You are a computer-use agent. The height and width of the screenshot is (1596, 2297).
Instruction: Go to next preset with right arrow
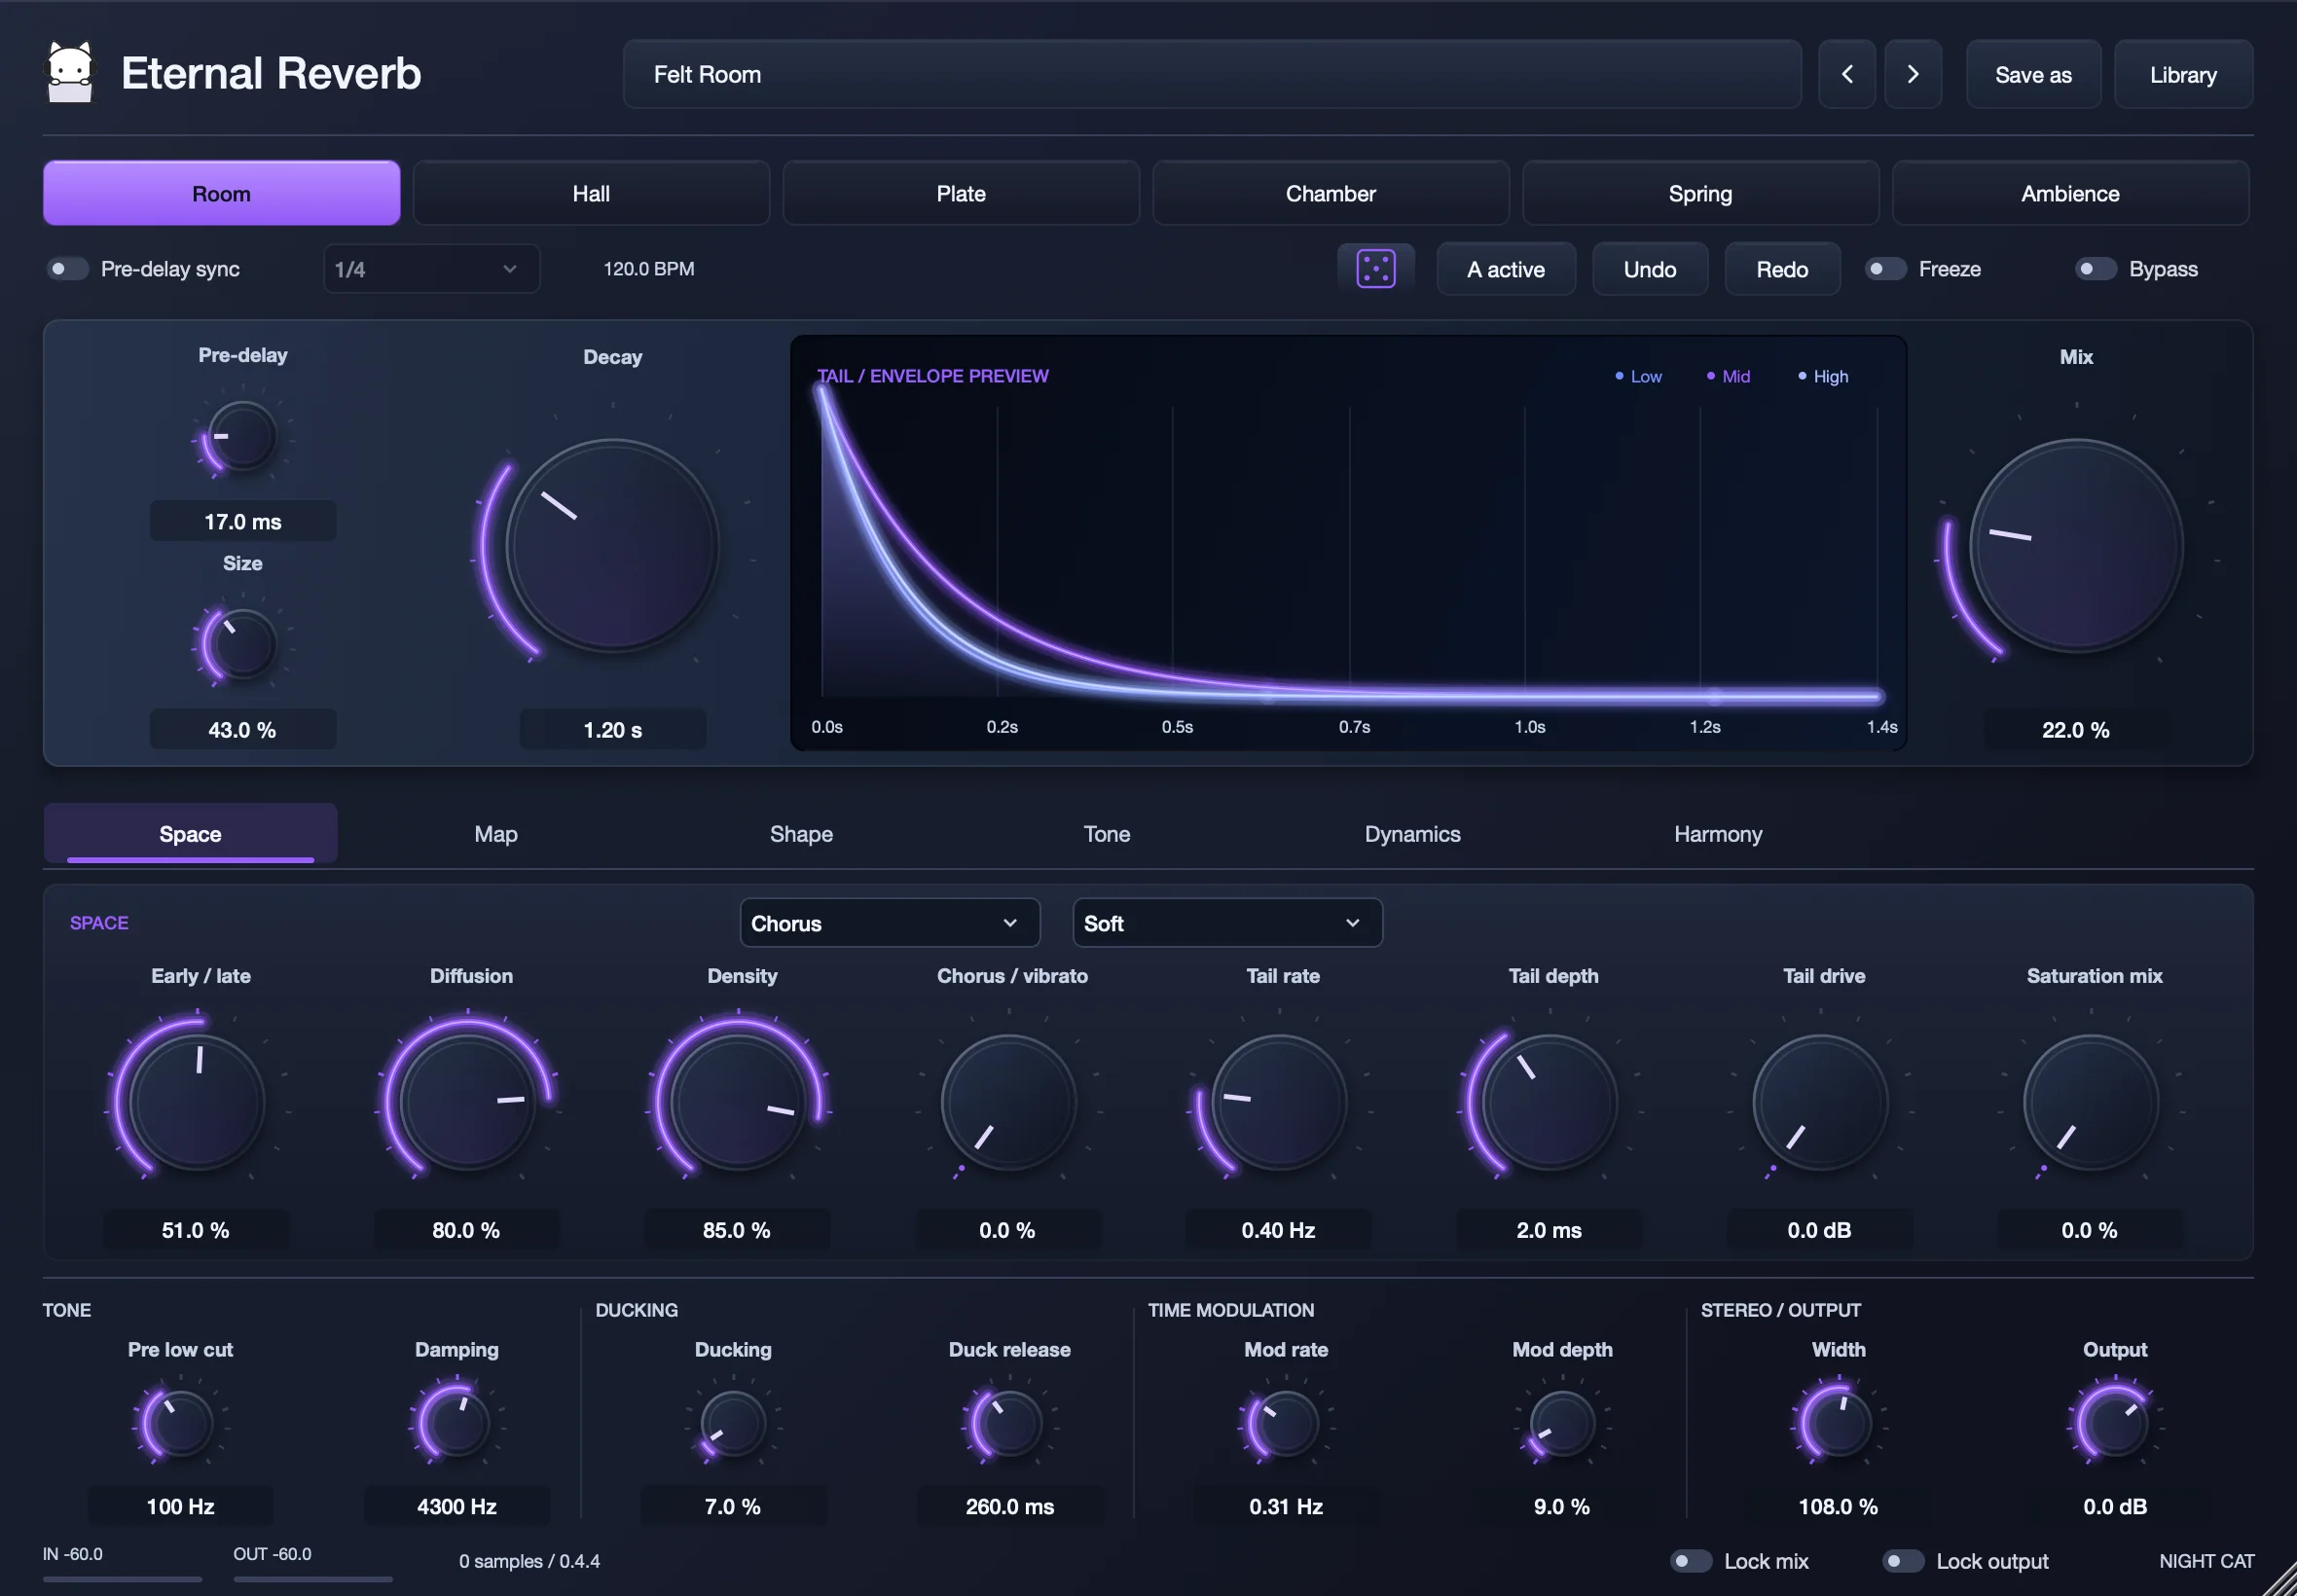coord(1912,74)
